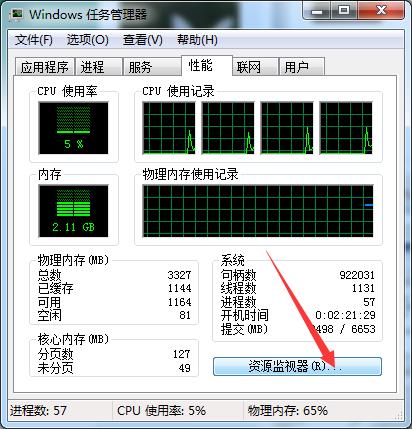Select the fourth CPU core history graph
The height and width of the screenshot is (429, 412).
click(x=346, y=128)
